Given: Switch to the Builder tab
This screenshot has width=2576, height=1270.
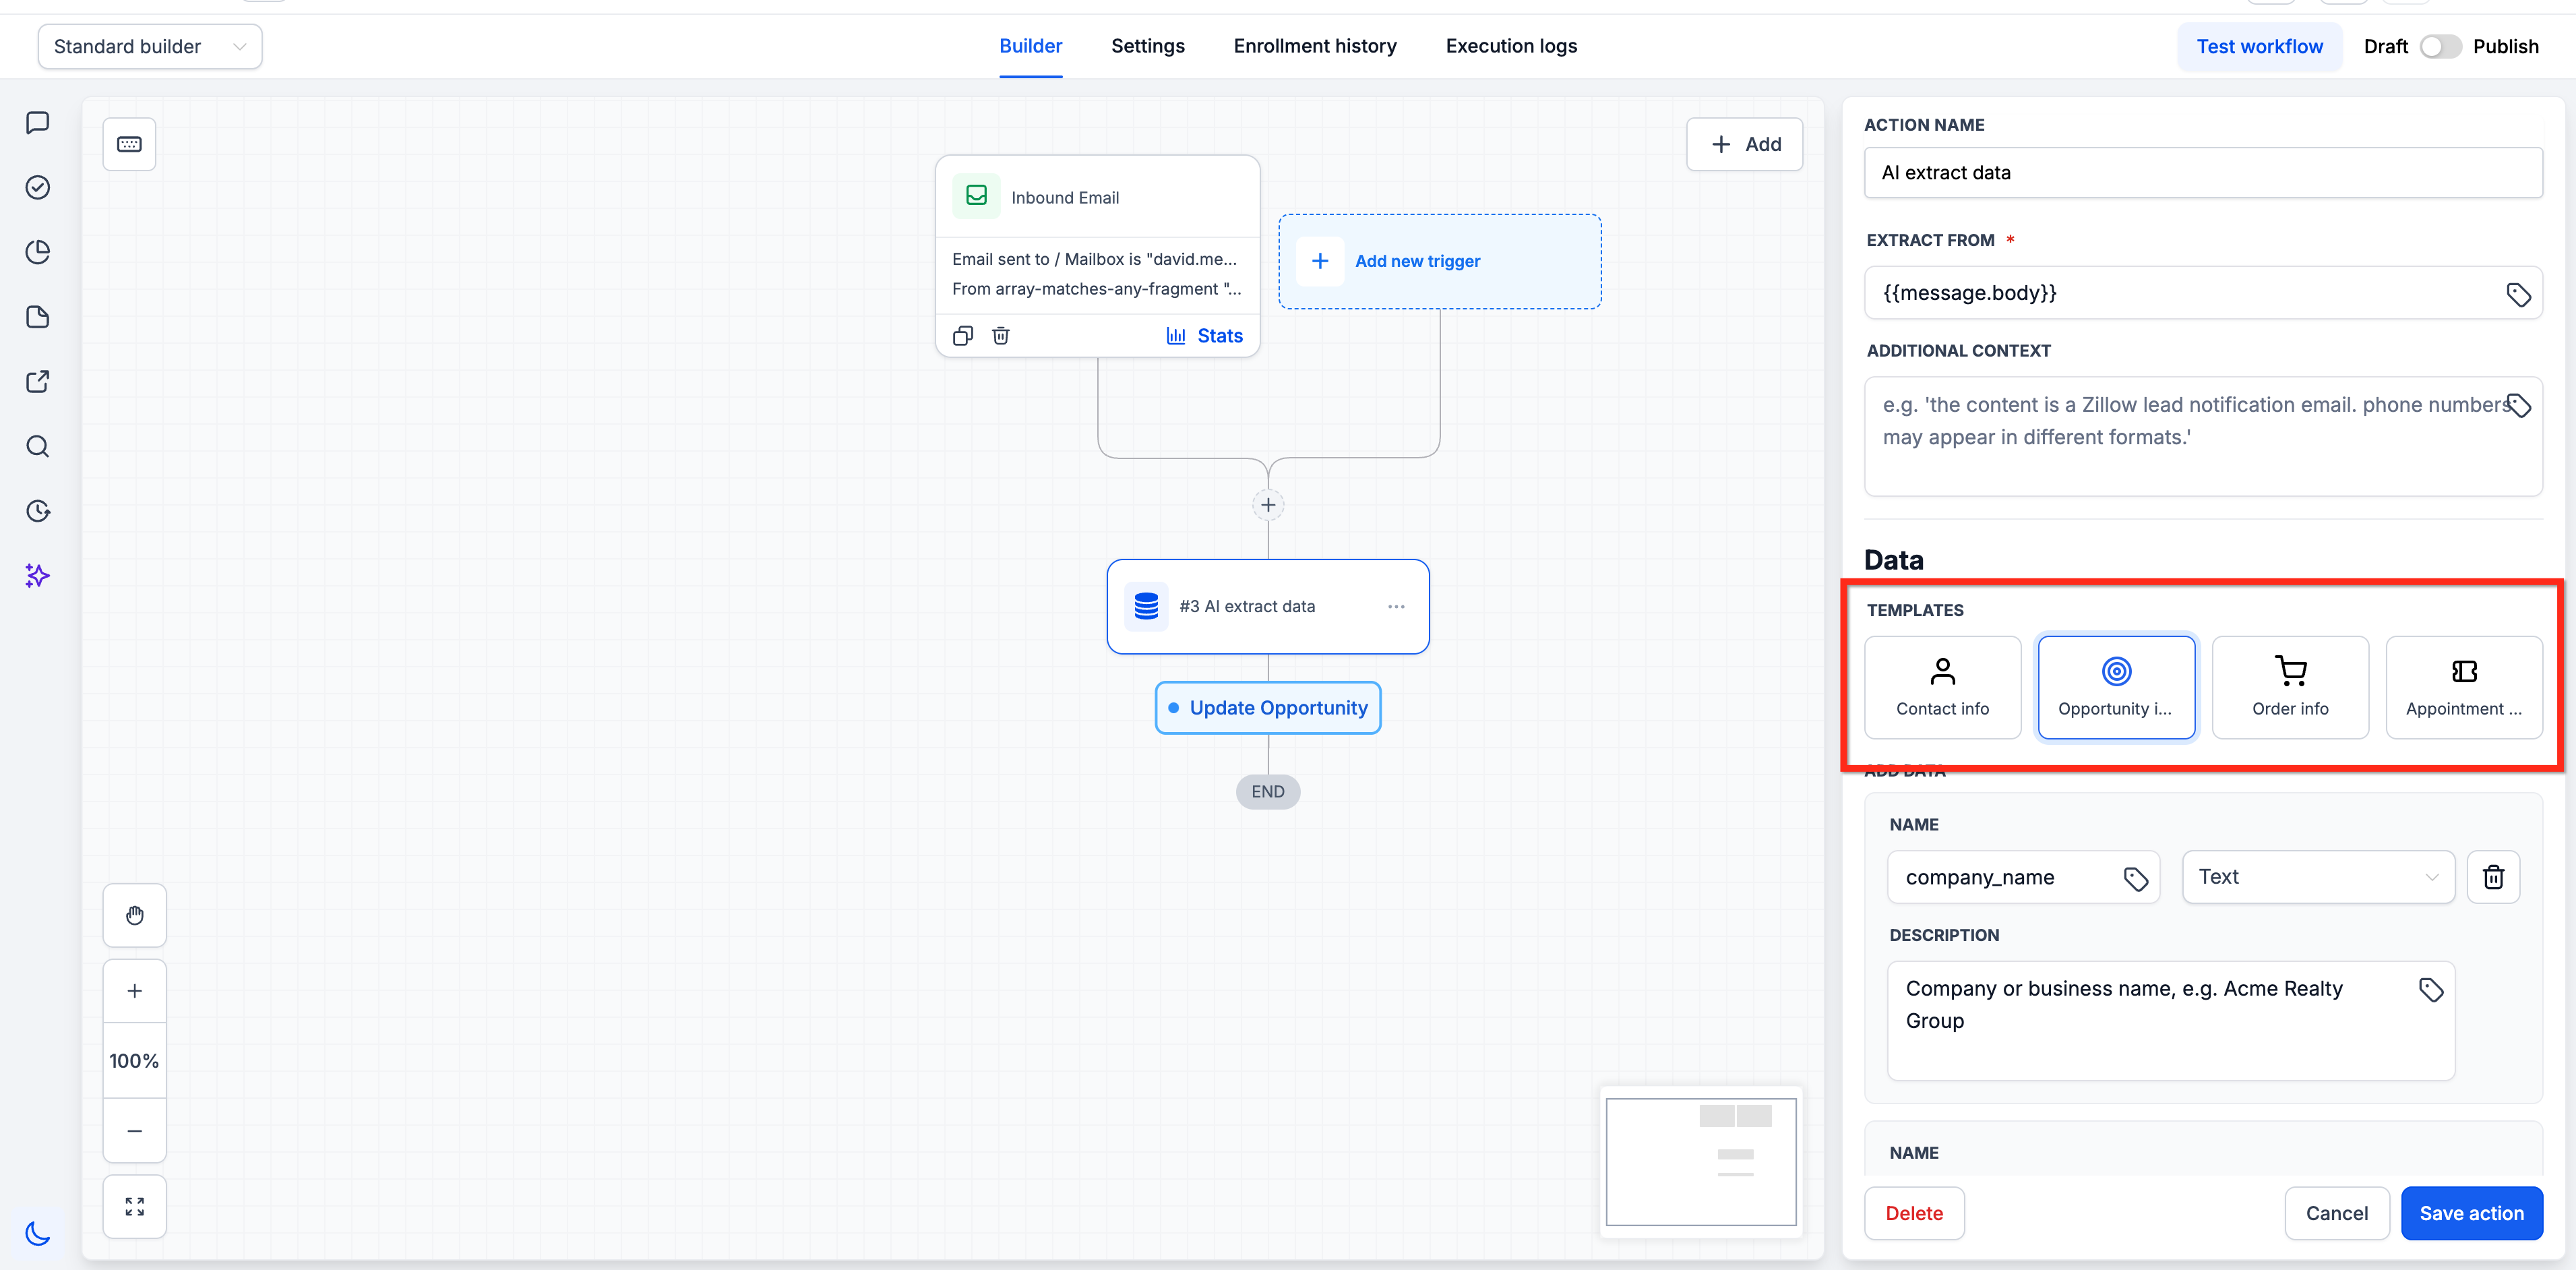Looking at the screenshot, I should (x=1031, y=46).
